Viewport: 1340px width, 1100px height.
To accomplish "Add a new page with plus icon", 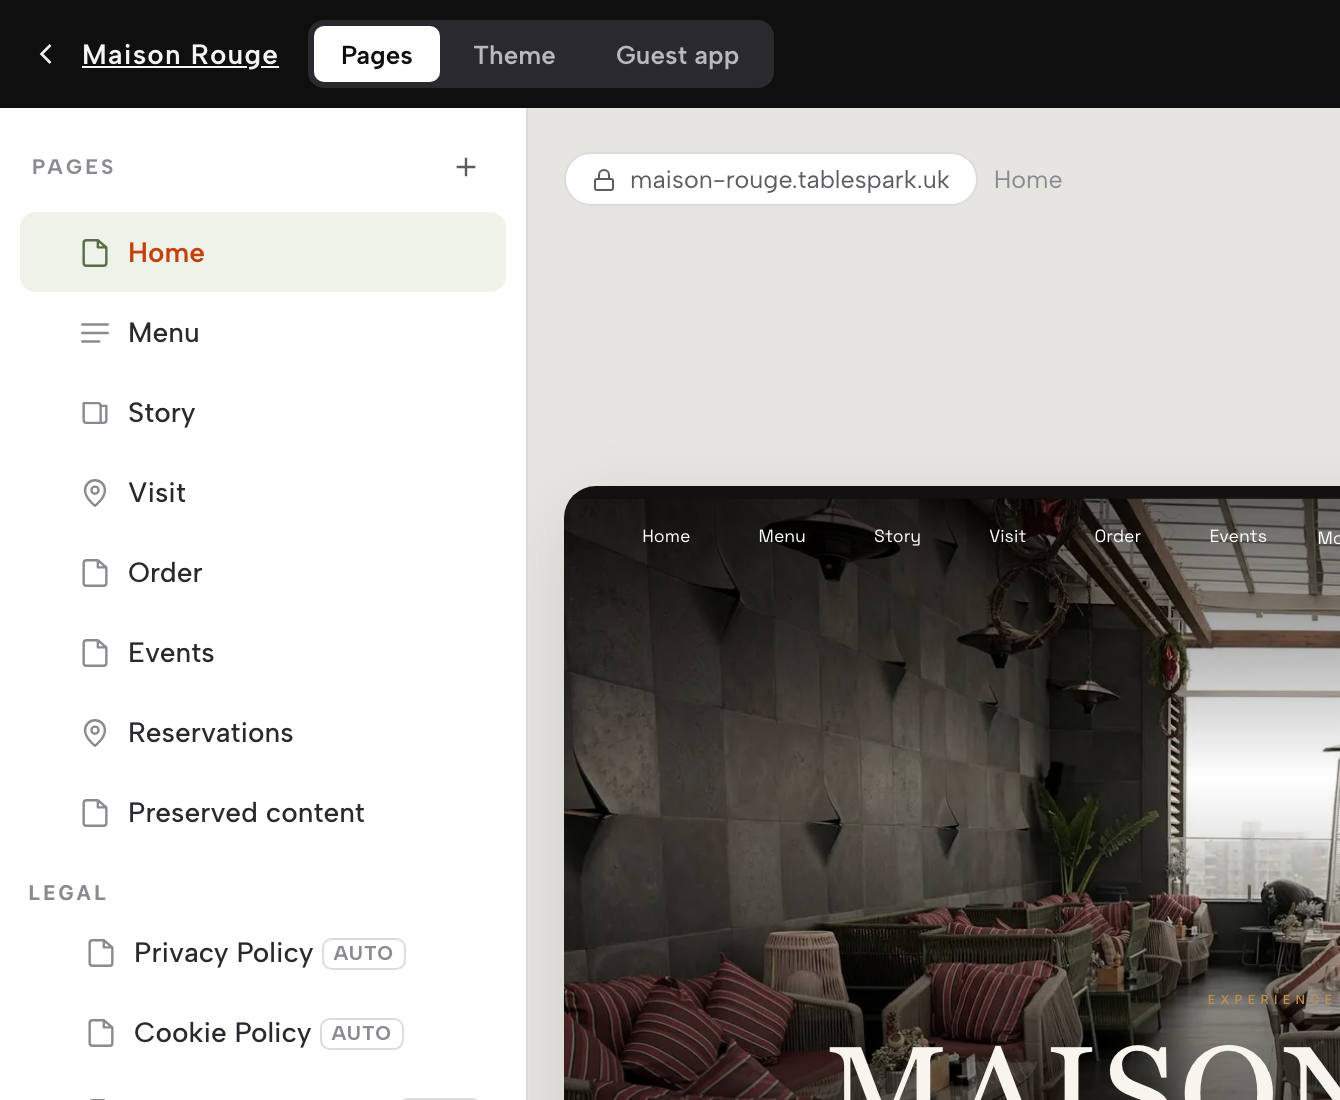I will 466,167.
